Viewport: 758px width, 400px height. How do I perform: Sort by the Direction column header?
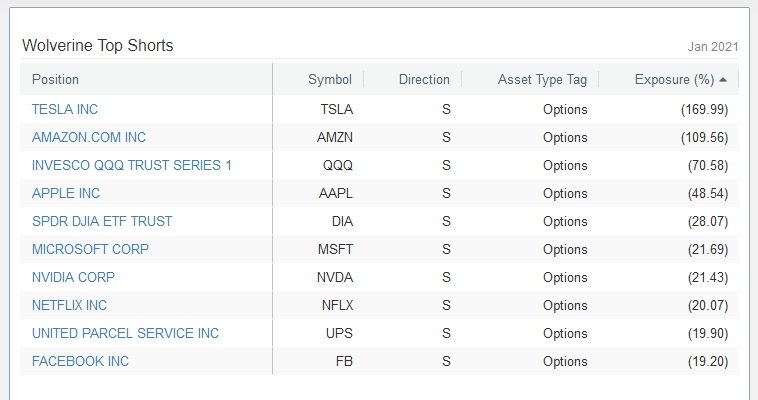[424, 79]
